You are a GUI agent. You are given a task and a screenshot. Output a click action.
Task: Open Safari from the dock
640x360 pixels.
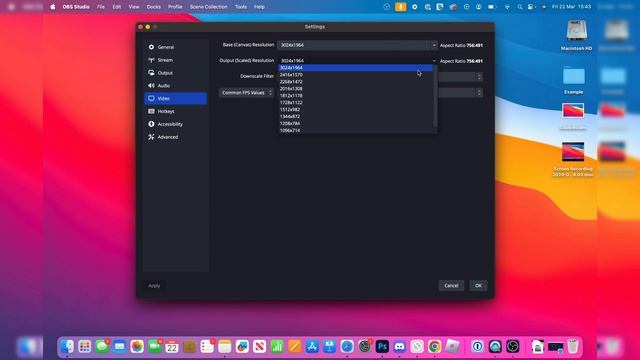coord(347,347)
